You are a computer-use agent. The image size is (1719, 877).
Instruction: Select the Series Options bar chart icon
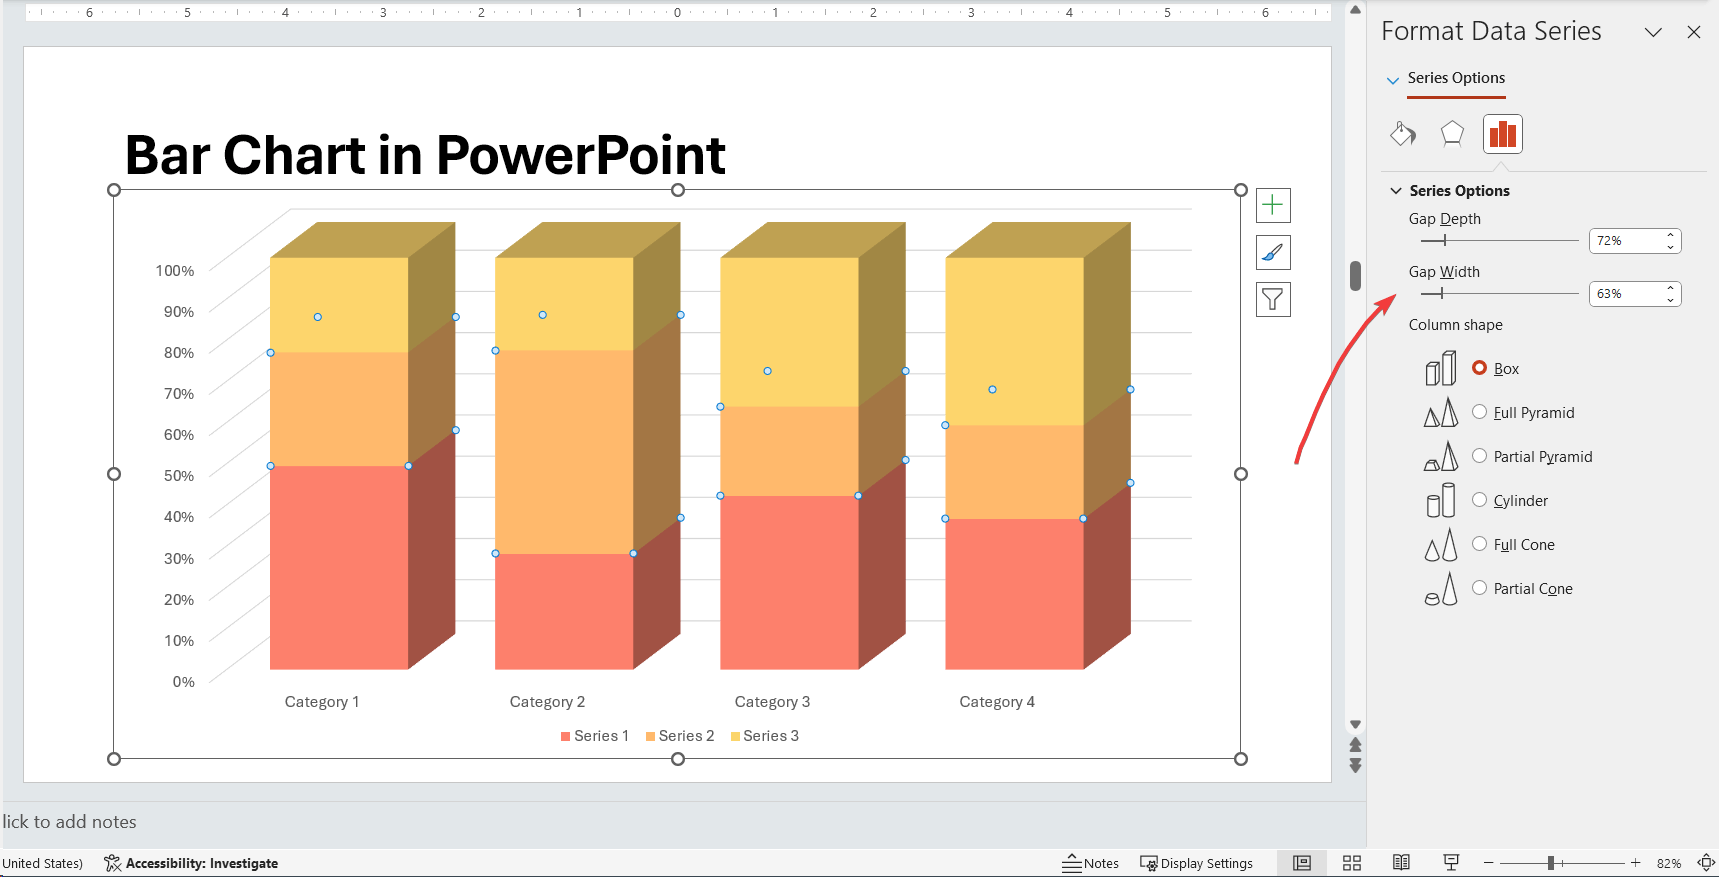[1502, 134]
